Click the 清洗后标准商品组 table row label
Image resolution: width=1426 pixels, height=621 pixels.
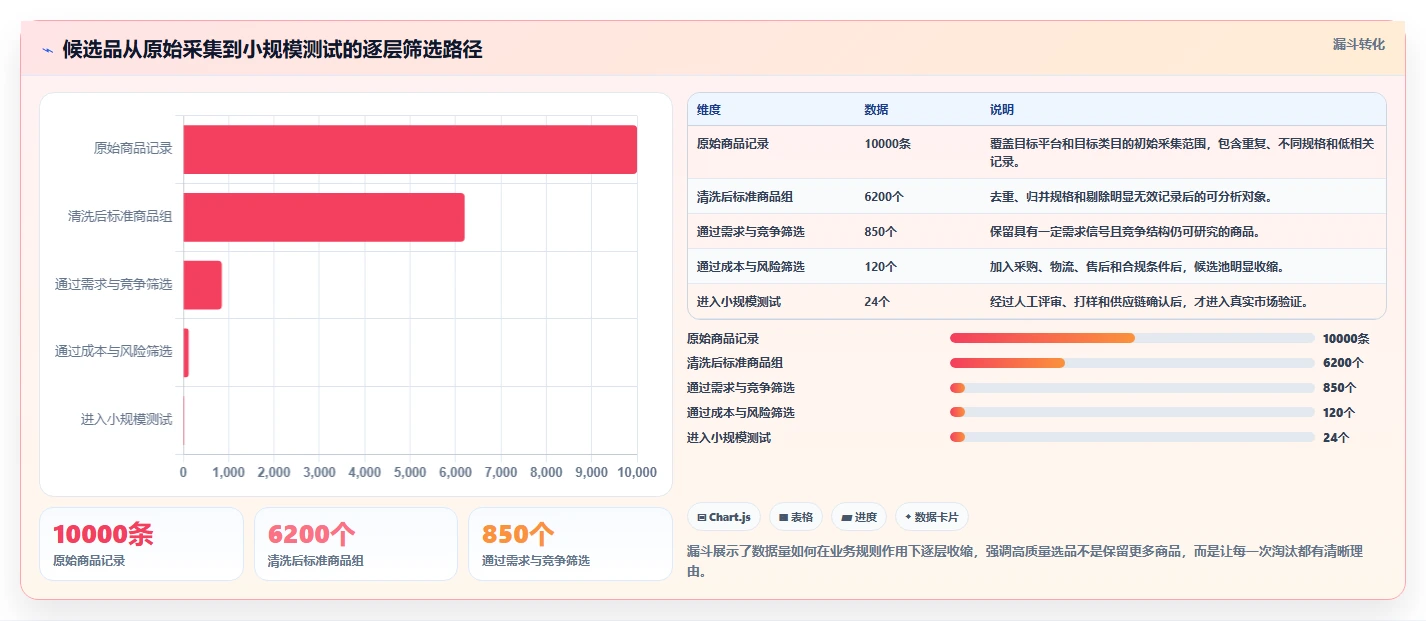[x=745, y=197]
